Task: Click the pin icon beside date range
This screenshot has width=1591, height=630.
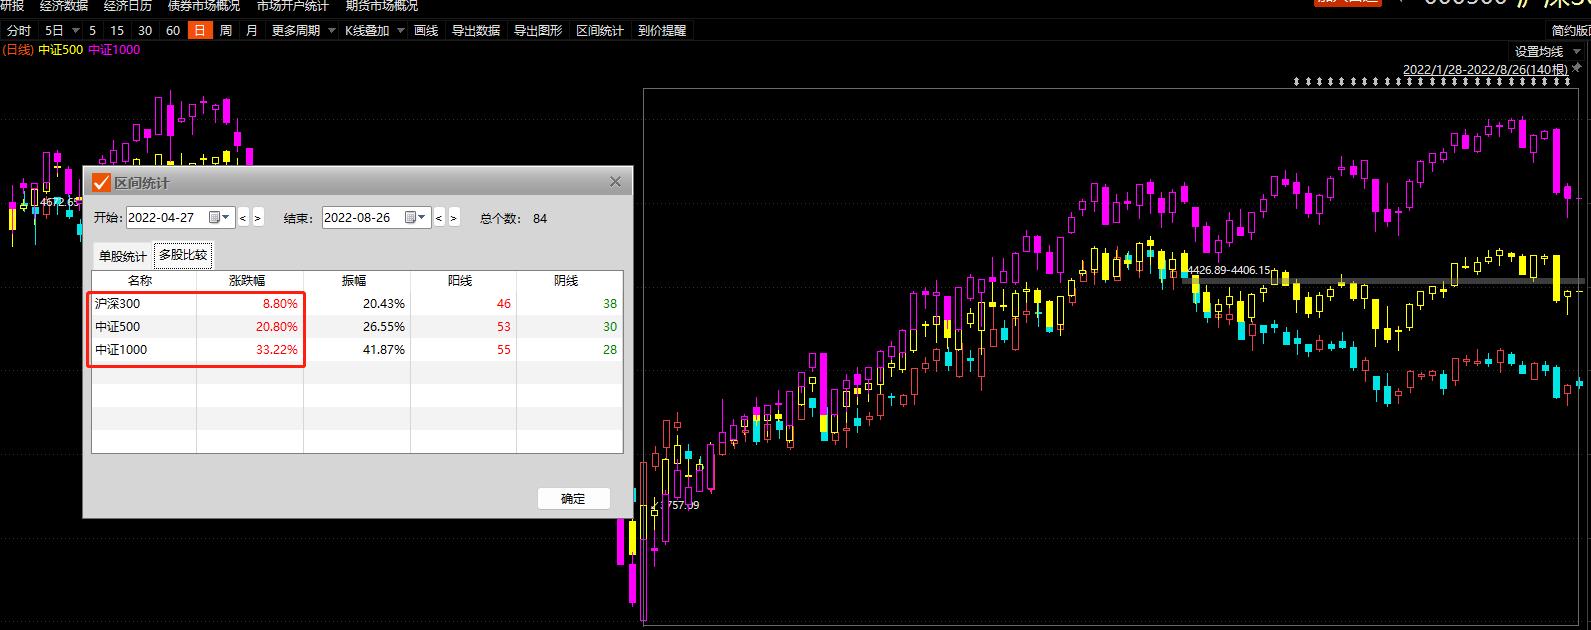Action: [1577, 68]
